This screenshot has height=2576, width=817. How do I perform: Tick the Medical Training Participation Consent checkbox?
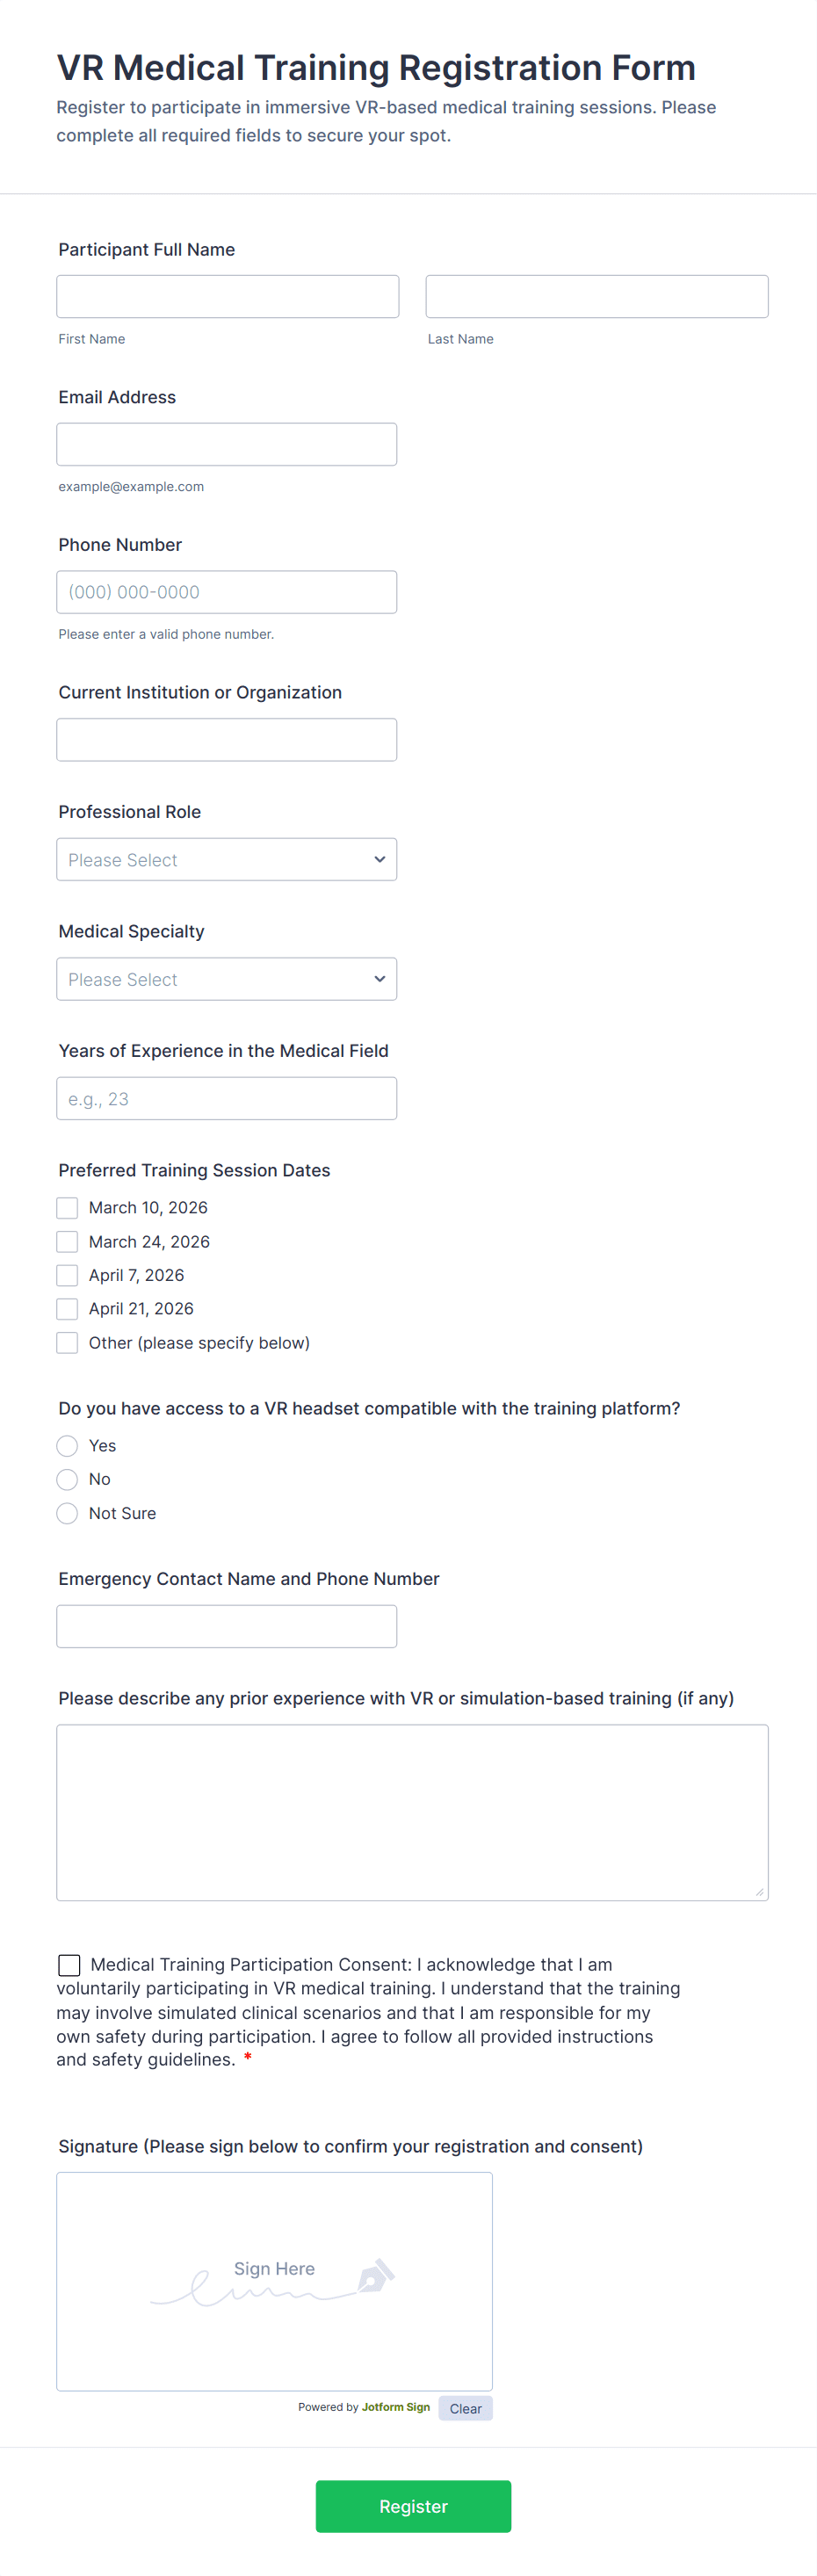click(69, 1965)
